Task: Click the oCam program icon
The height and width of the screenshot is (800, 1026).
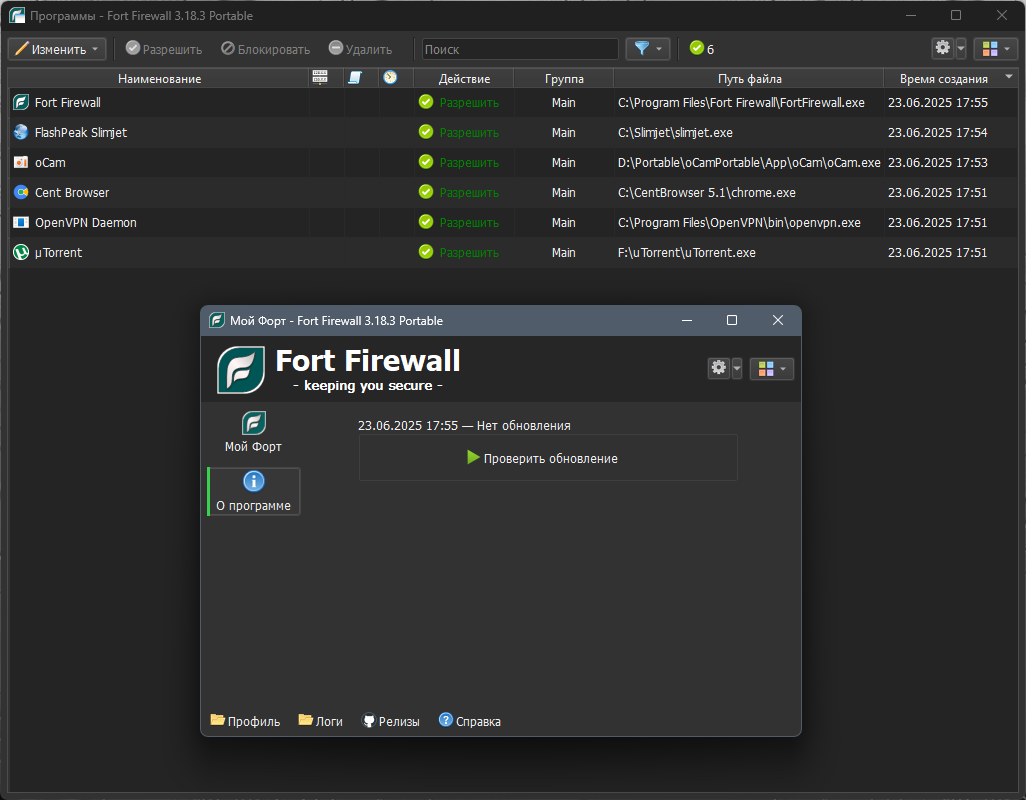Action: [x=21, y=162]
